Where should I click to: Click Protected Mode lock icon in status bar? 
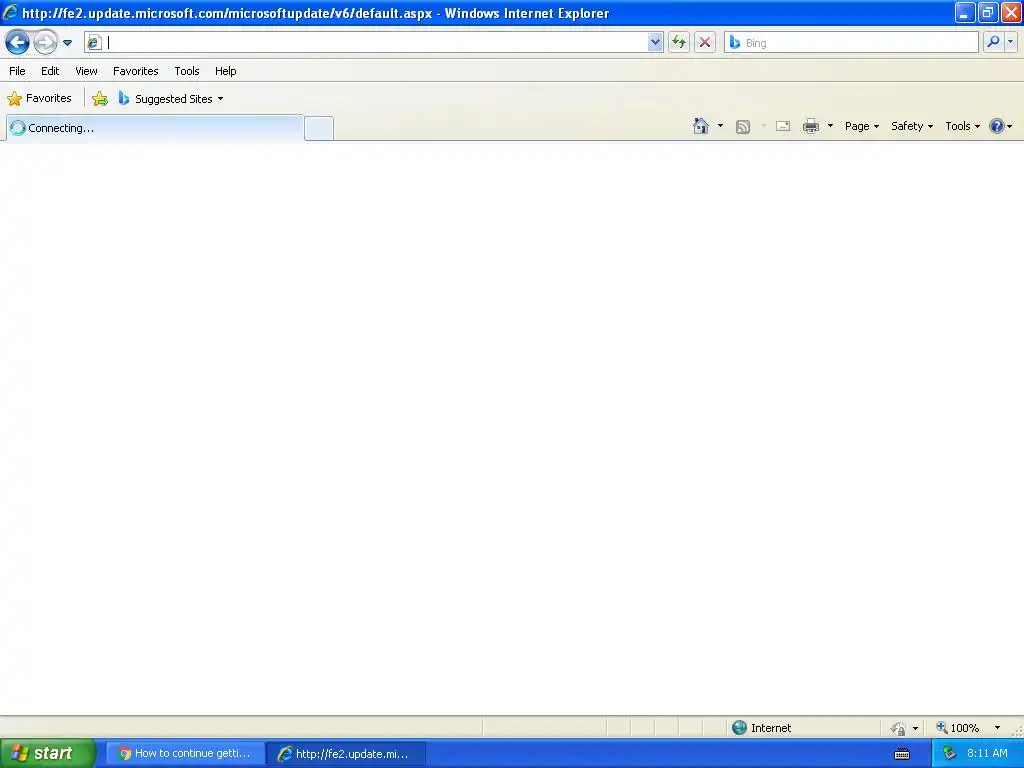pos(899,728)
